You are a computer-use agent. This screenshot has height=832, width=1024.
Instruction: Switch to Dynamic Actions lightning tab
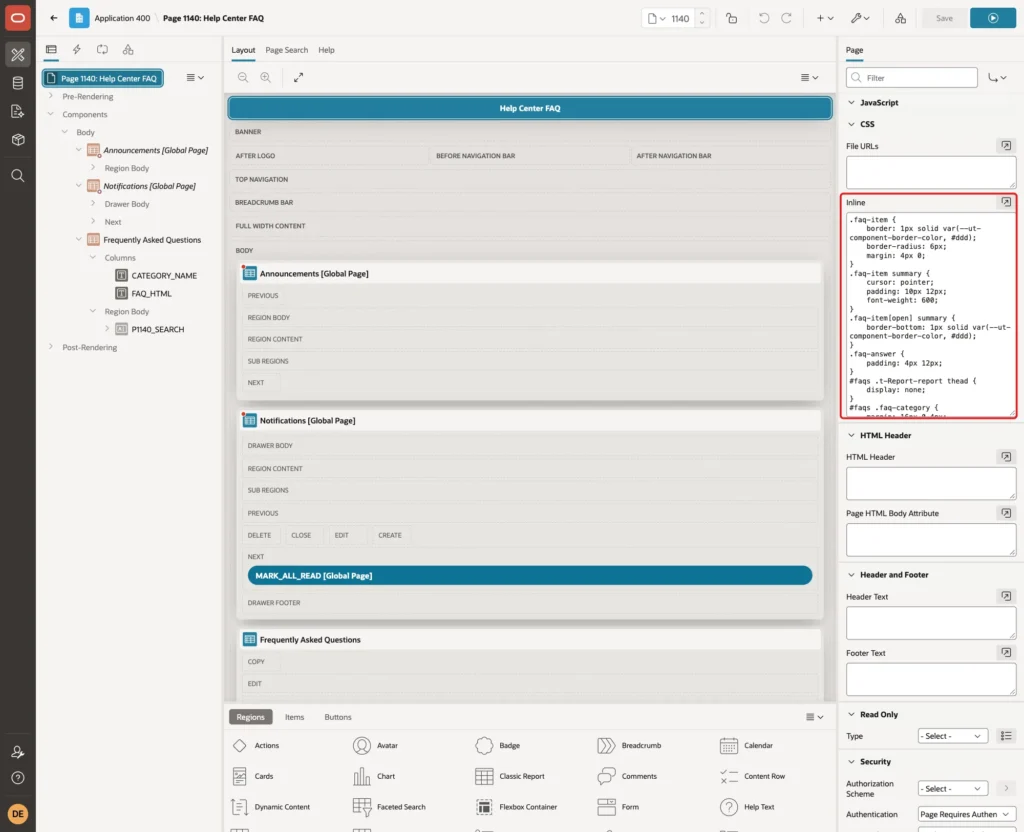tap(76, 50)
